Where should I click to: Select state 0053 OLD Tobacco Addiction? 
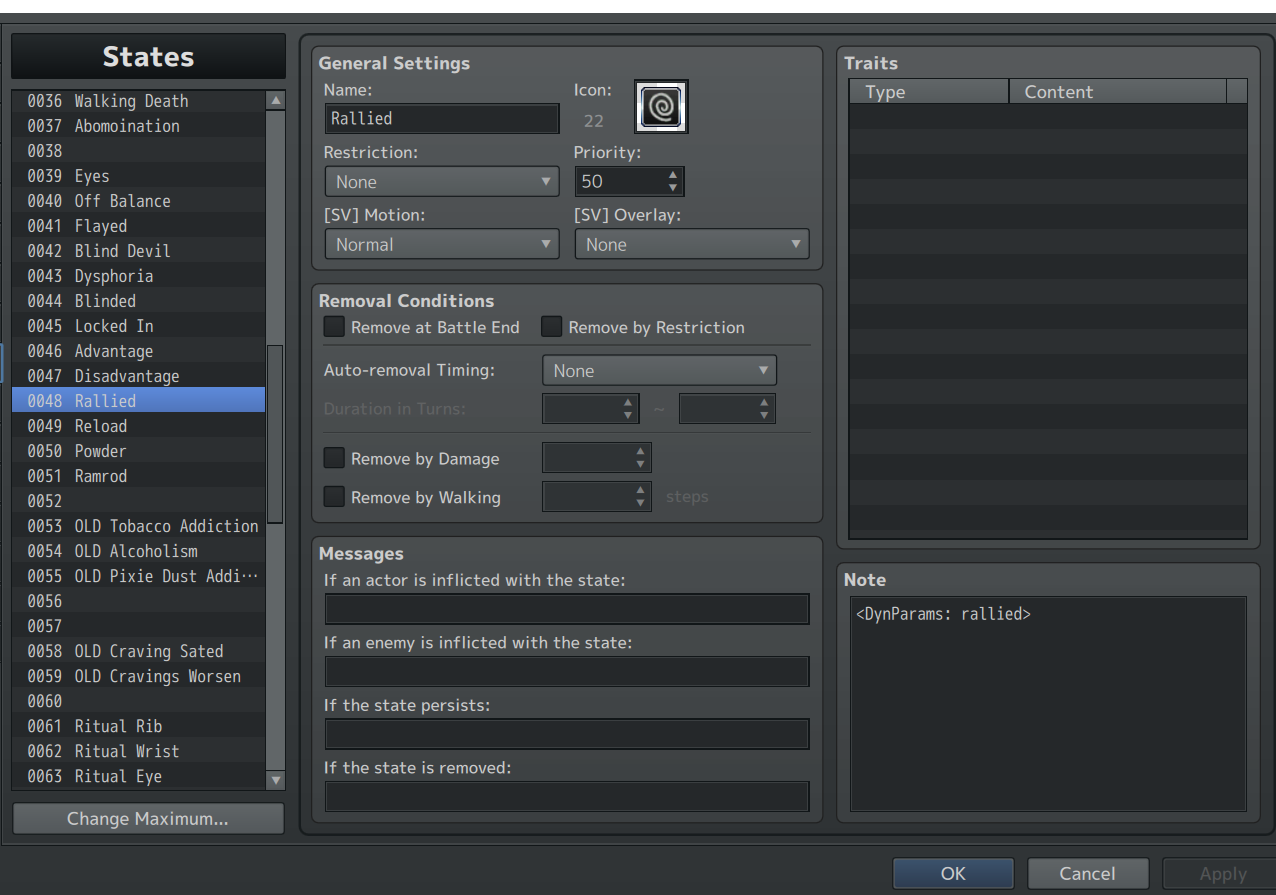point(139,526)
